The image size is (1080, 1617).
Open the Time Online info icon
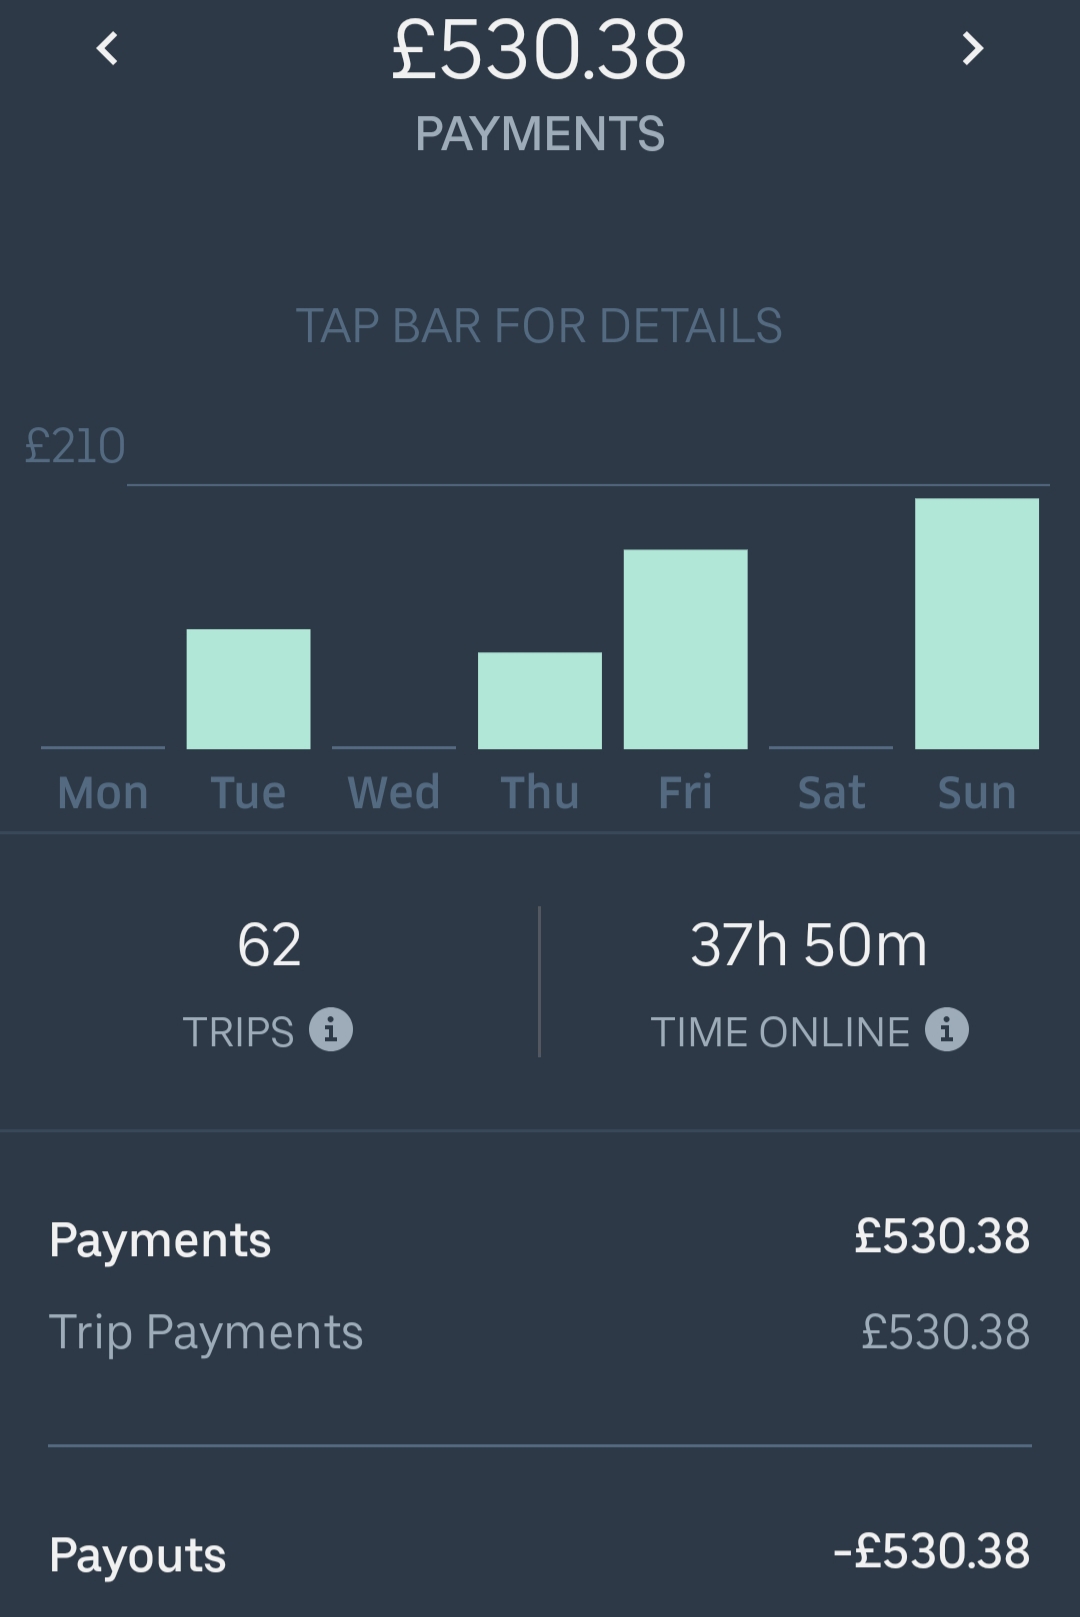tap(947, 1029)
